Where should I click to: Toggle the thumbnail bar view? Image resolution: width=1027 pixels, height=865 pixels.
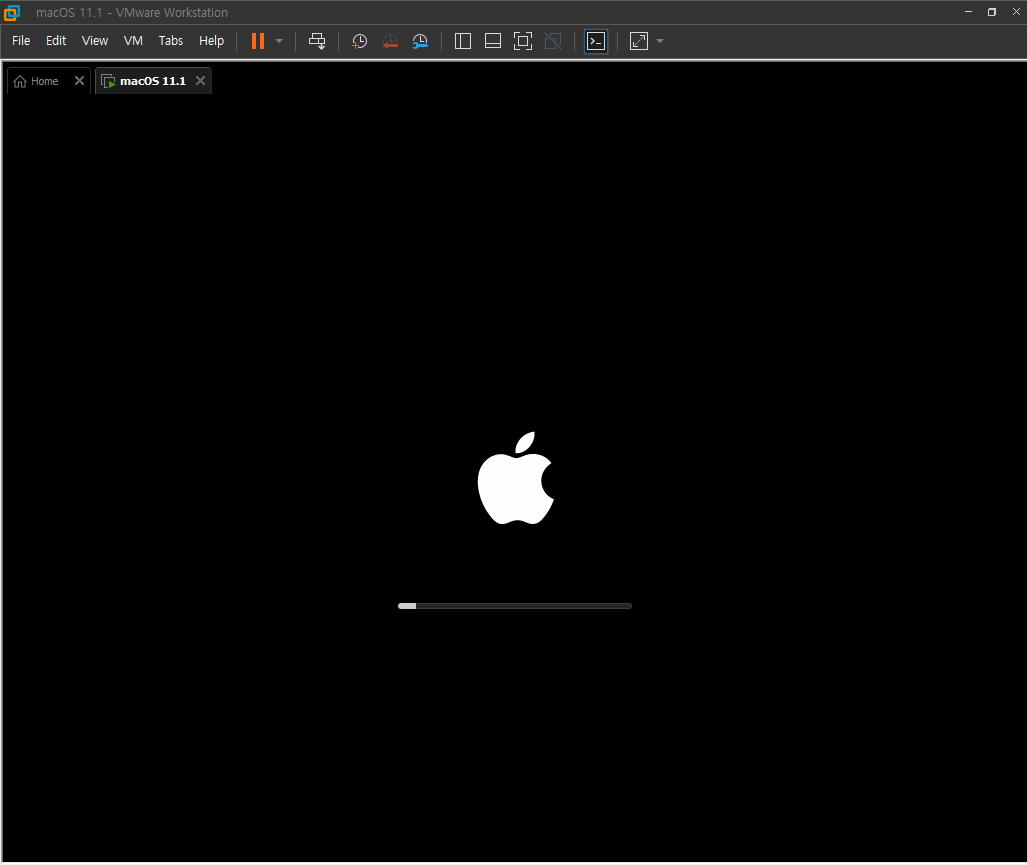pos(493,41)
